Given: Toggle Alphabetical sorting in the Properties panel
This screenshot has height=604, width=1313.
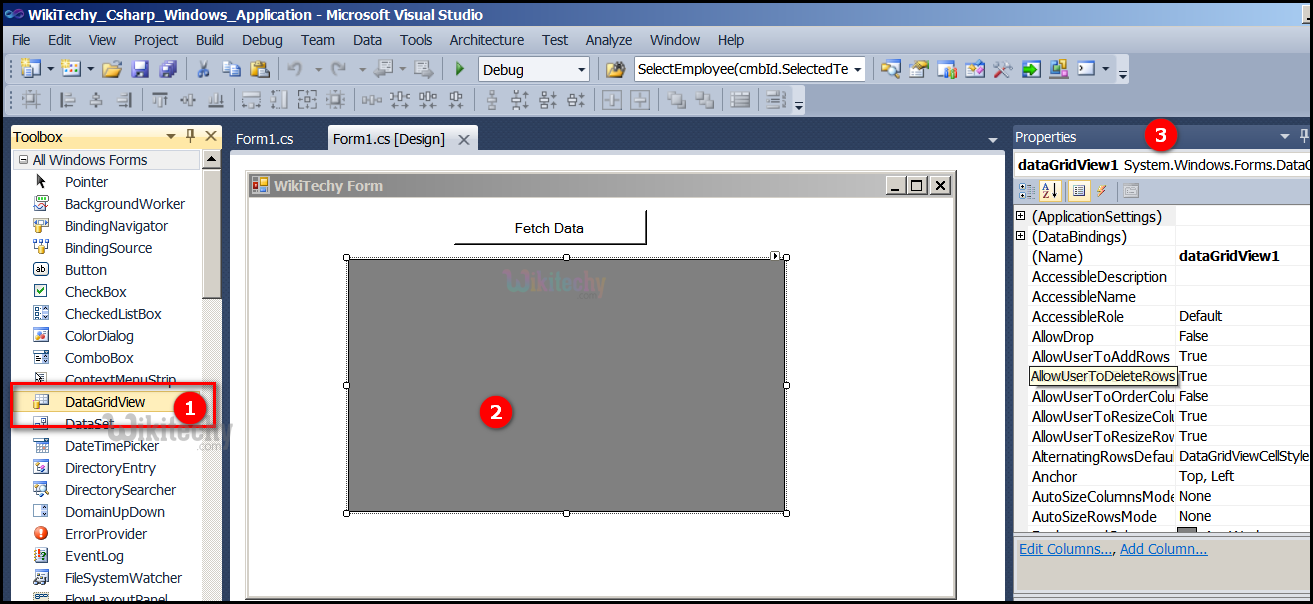Looking at the screenshot, I should [x=1050, y=191].
